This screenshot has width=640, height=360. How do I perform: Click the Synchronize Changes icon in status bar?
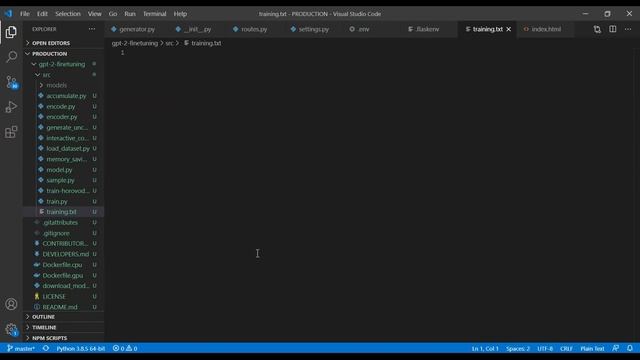click(x=46, y=349)
